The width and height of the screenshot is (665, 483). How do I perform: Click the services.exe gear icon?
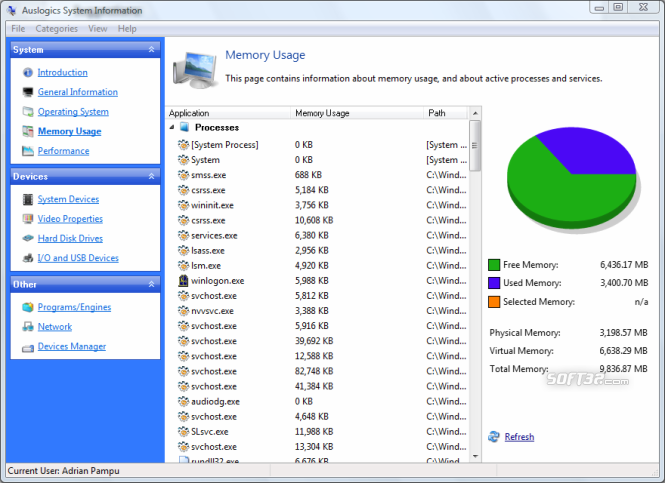click(x=183, y=235)
